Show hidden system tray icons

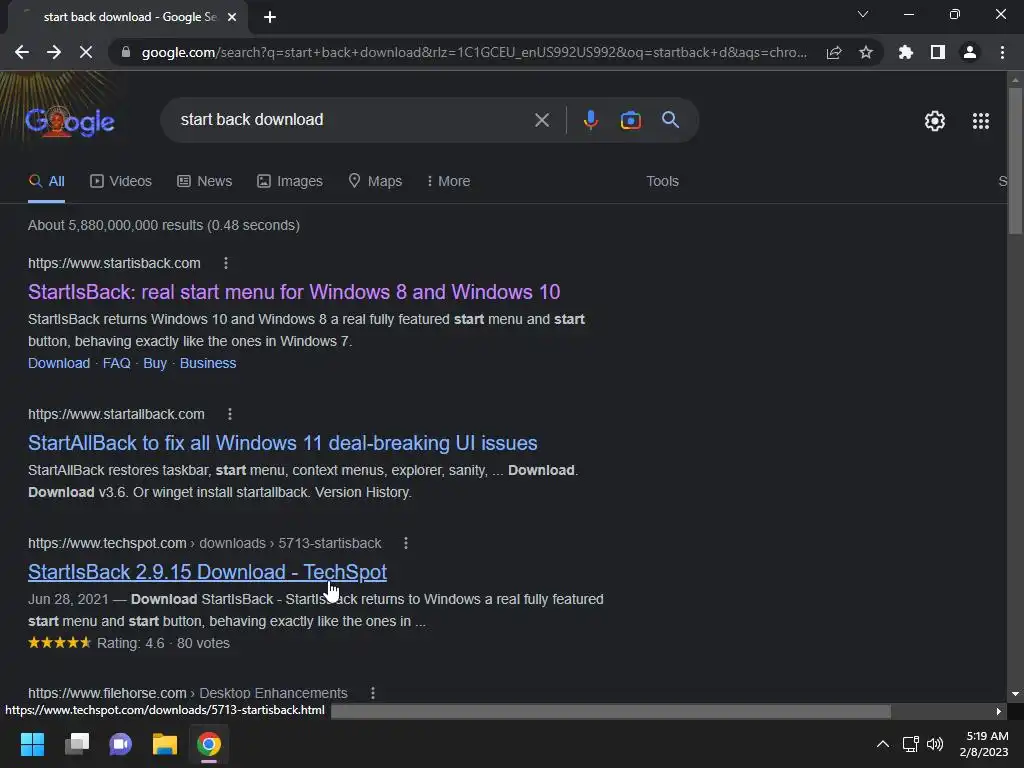pos(882,744)
